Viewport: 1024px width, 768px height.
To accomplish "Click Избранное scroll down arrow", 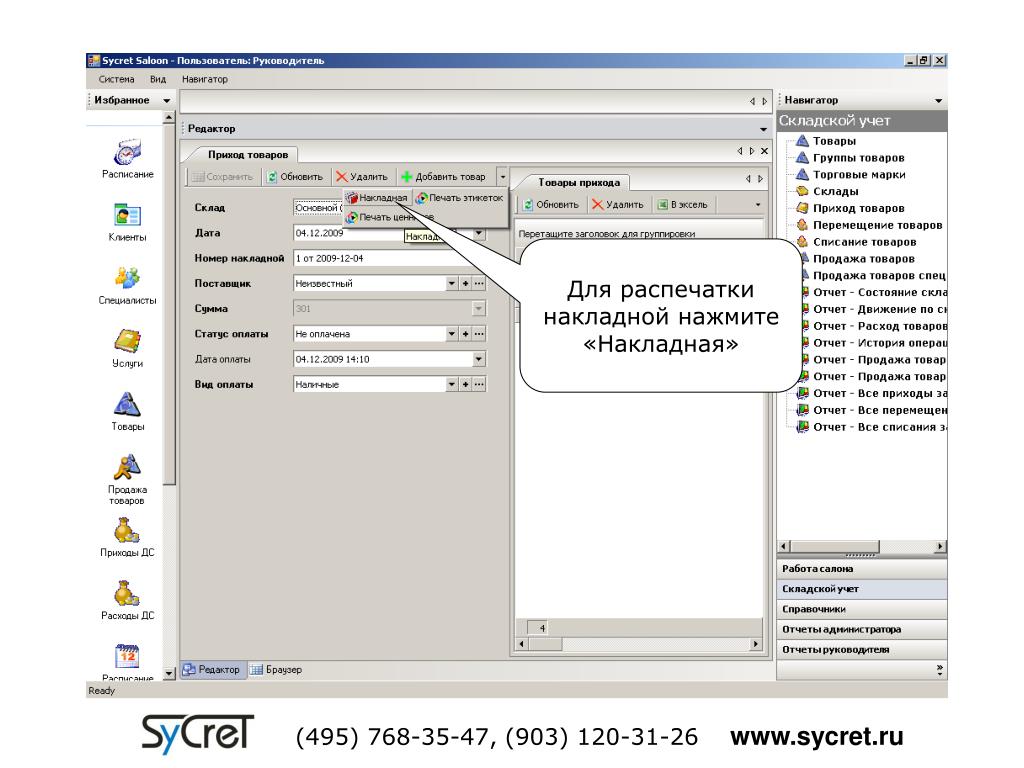I will coord(168,673).
